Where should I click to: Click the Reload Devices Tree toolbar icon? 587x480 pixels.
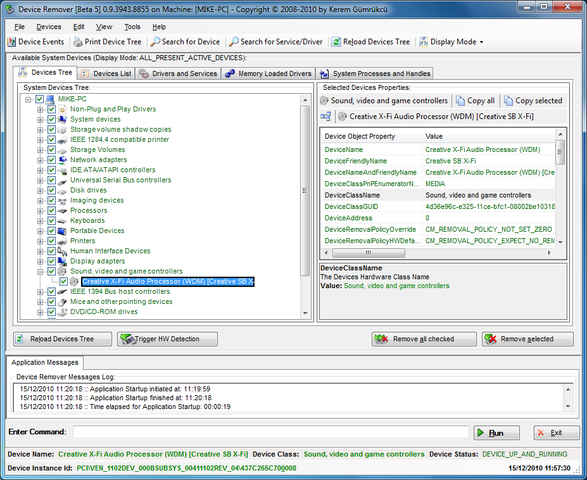point(336,42)
